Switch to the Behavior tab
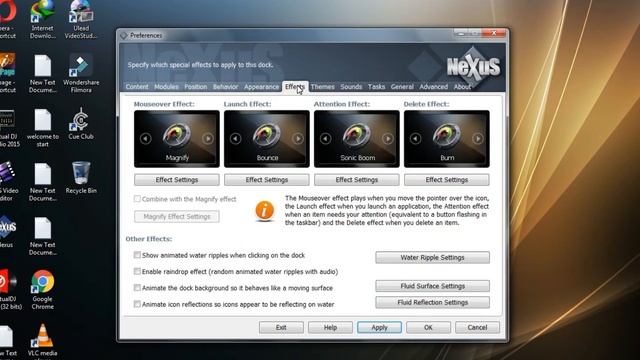 tap(225, 87)
